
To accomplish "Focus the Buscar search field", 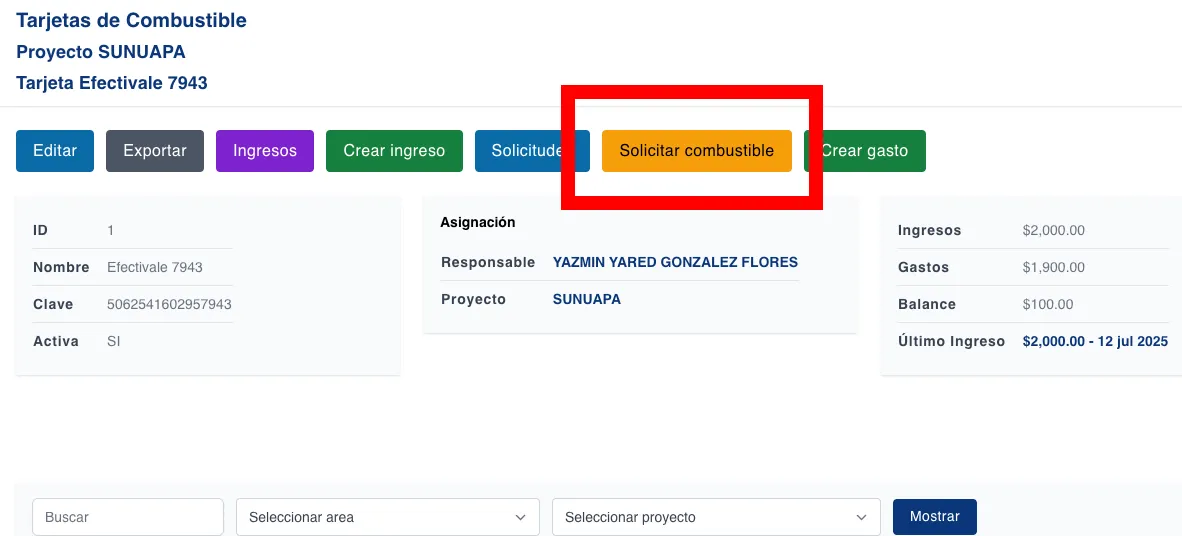I will coord(128,517).
